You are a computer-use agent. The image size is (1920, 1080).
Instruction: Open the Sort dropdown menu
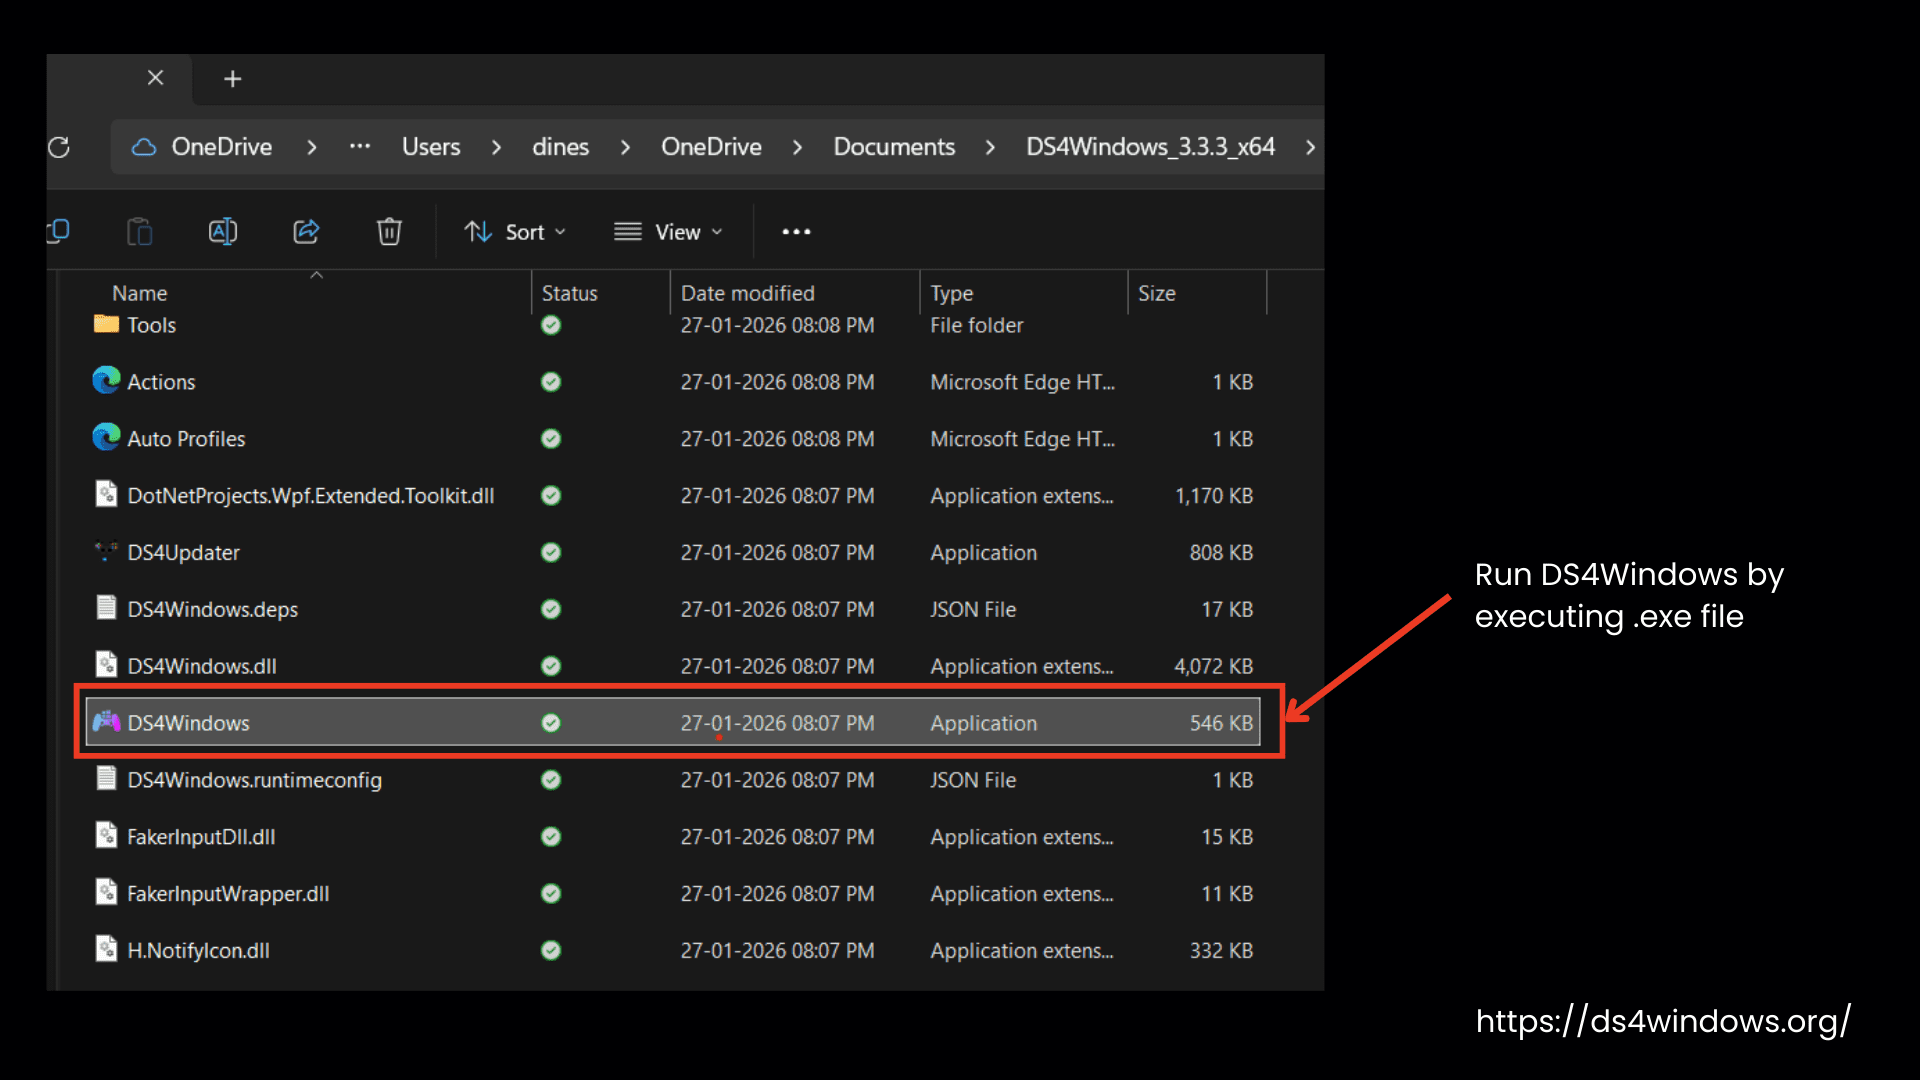515,232
